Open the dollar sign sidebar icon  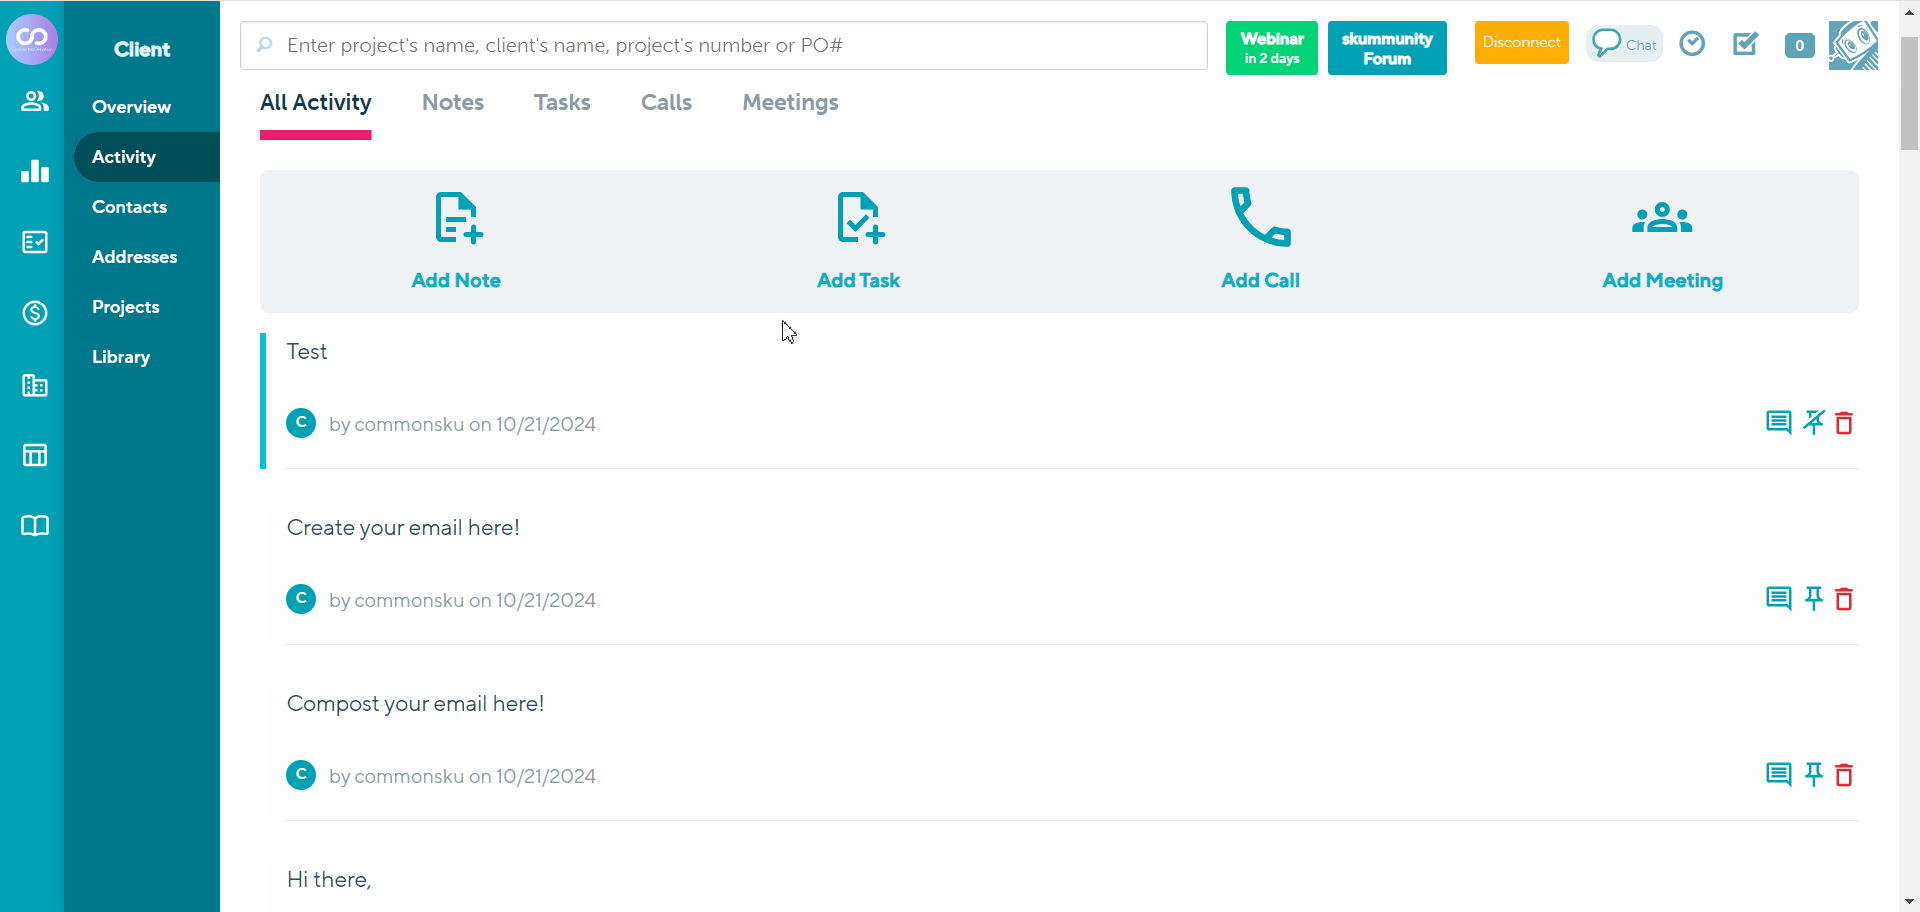tap(35, 313)
